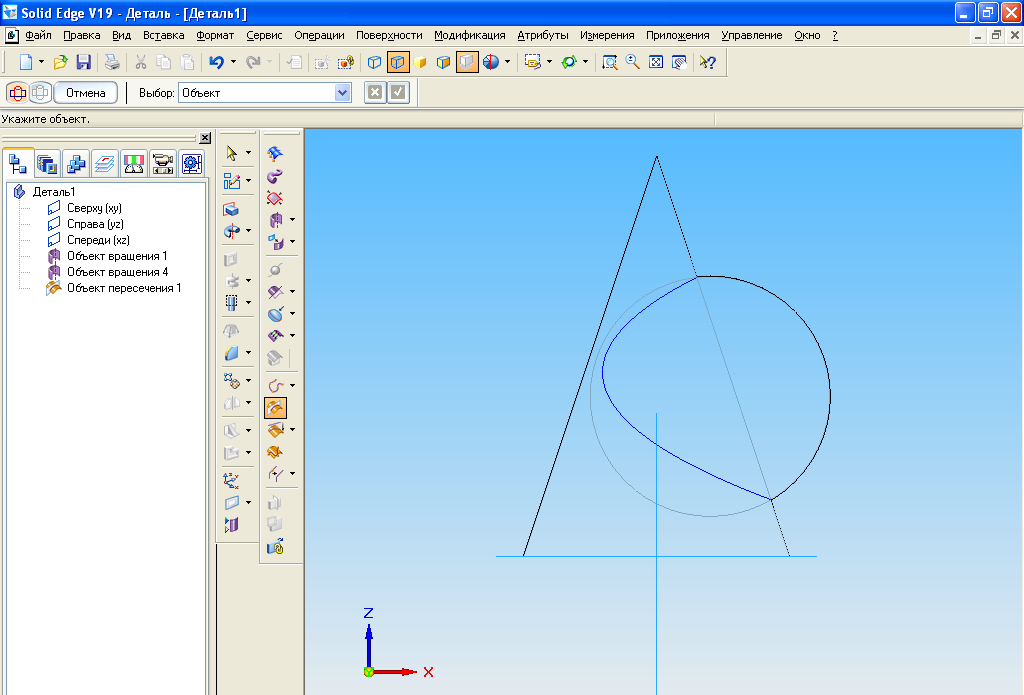Select Объект пересечения 1 in tree
Screen dimensions: 1024x695
coord(124,288)
